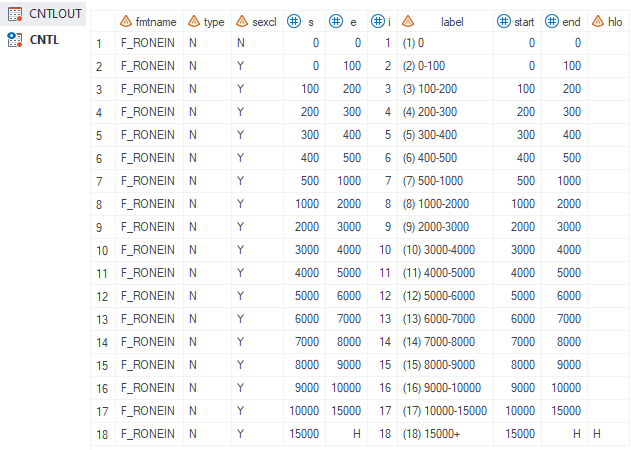
Task: Select the fmtname column header
Action: (149, 21)
